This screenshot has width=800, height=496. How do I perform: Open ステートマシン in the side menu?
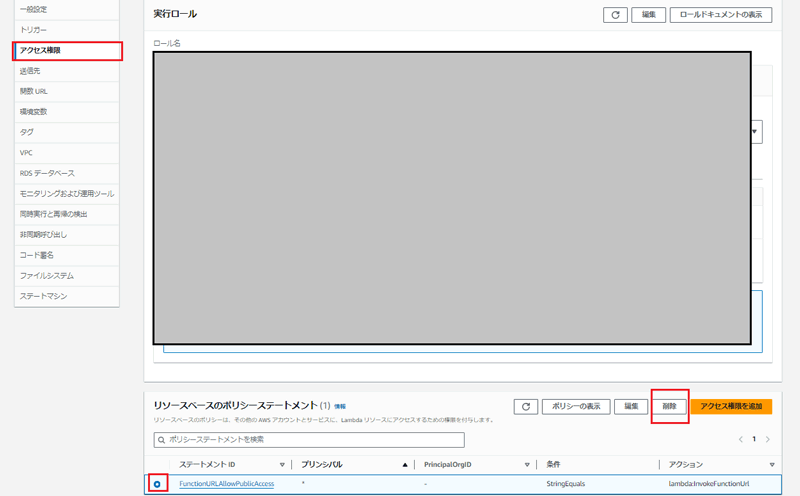click(67, 296)
